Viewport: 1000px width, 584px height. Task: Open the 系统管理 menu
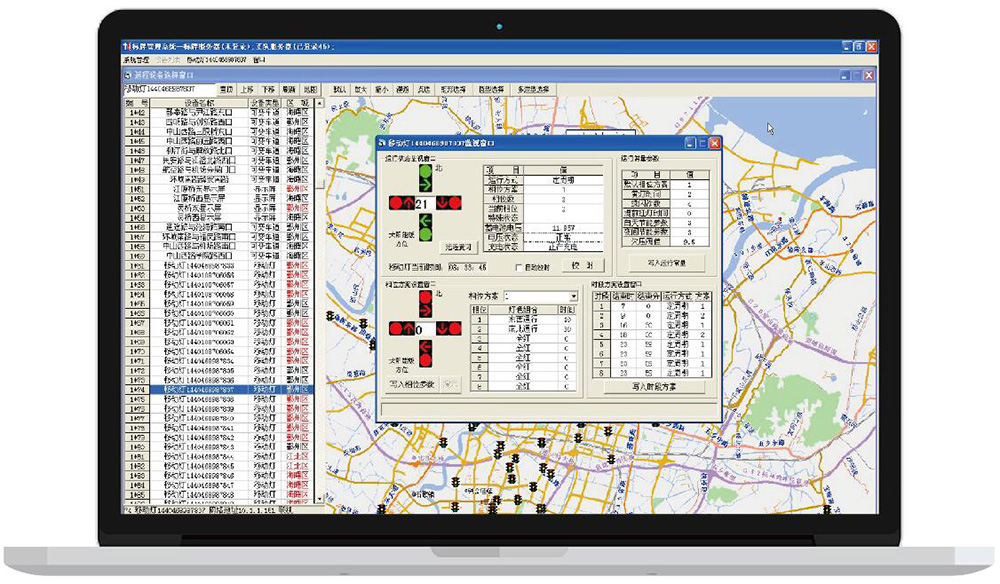(136, 60)
